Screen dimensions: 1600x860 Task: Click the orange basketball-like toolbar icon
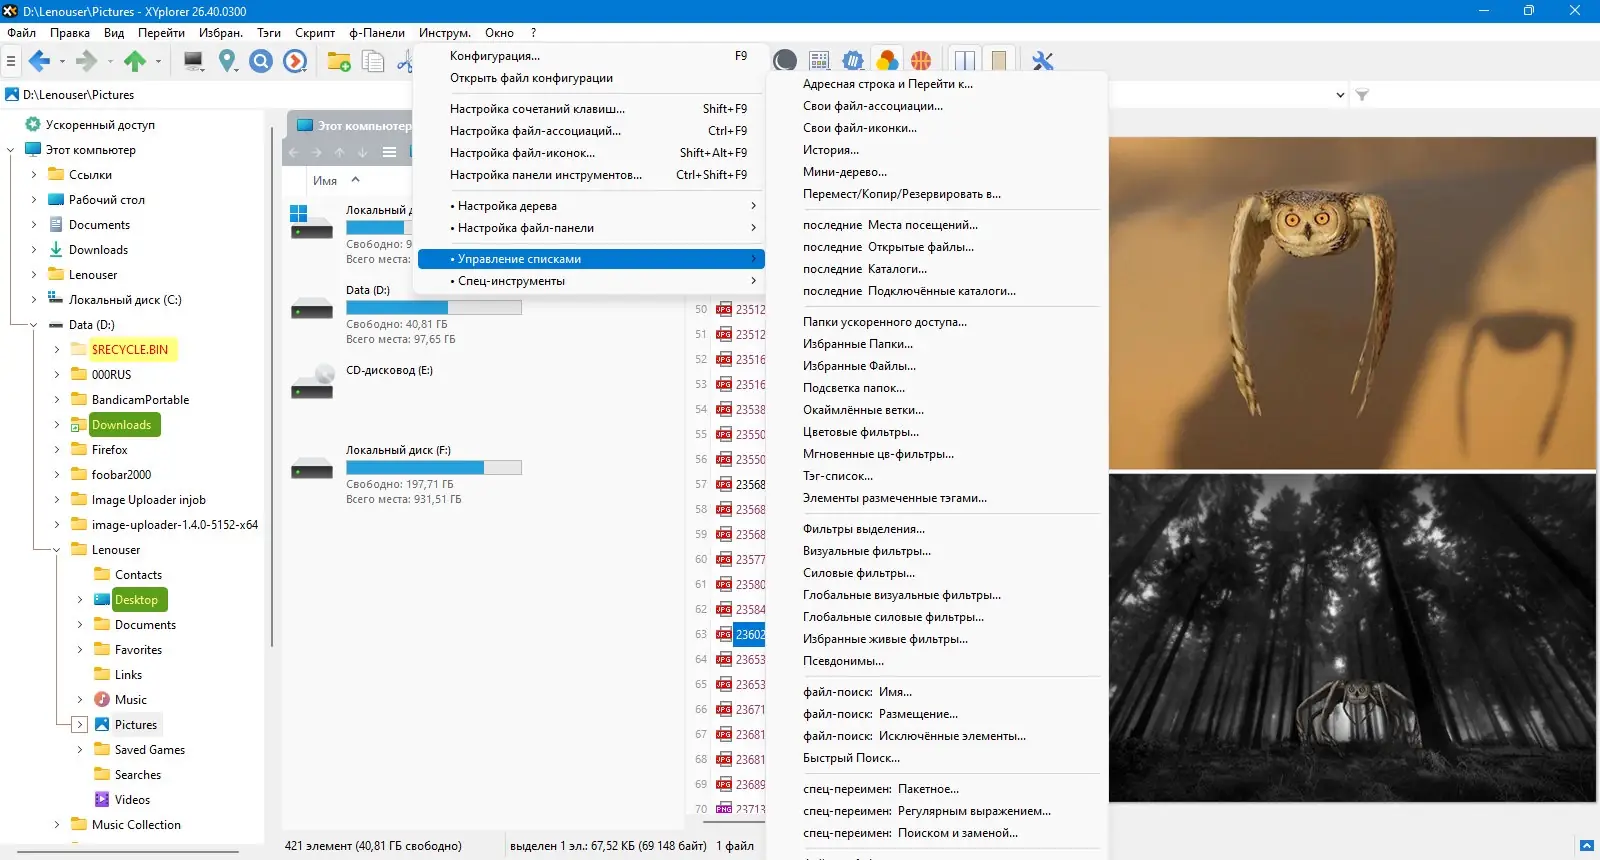click(x=921, y=62)
